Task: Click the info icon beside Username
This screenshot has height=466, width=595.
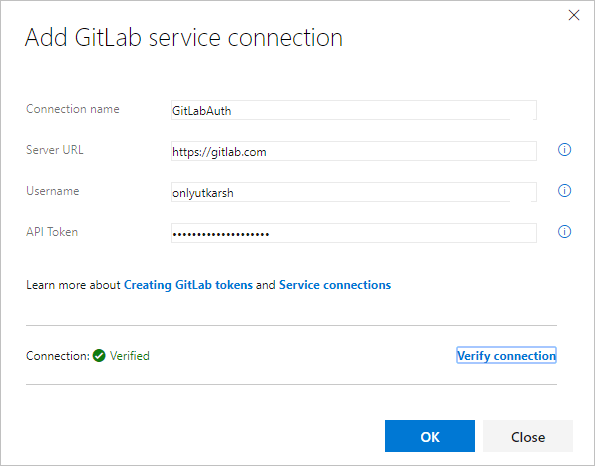Action: (564, 190)
